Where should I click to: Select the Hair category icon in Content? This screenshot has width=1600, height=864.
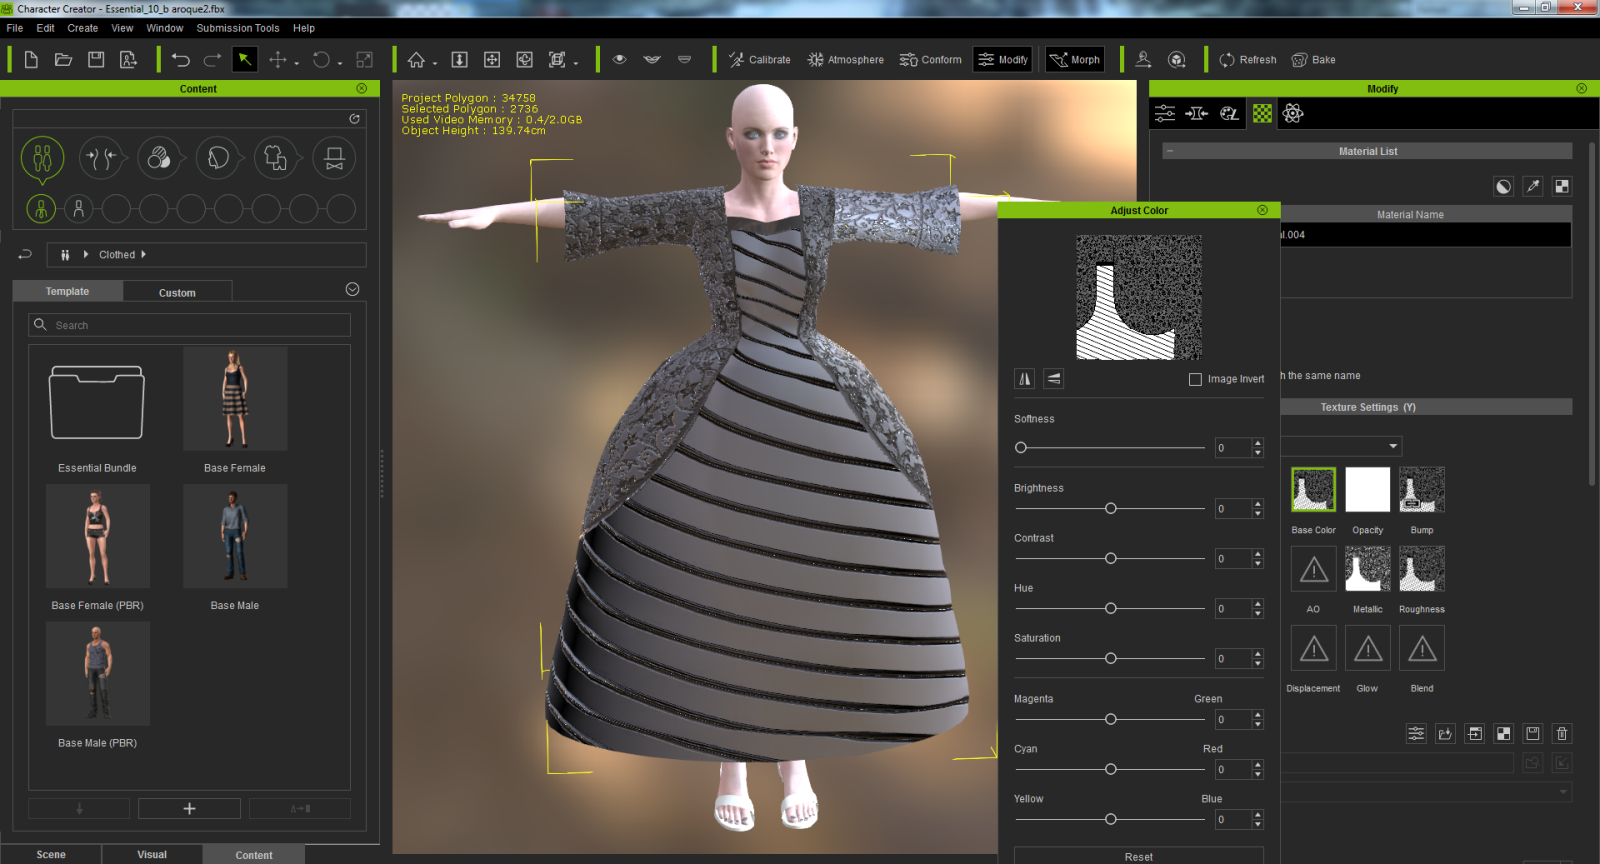pyautogui.click(x=218, y=158)
